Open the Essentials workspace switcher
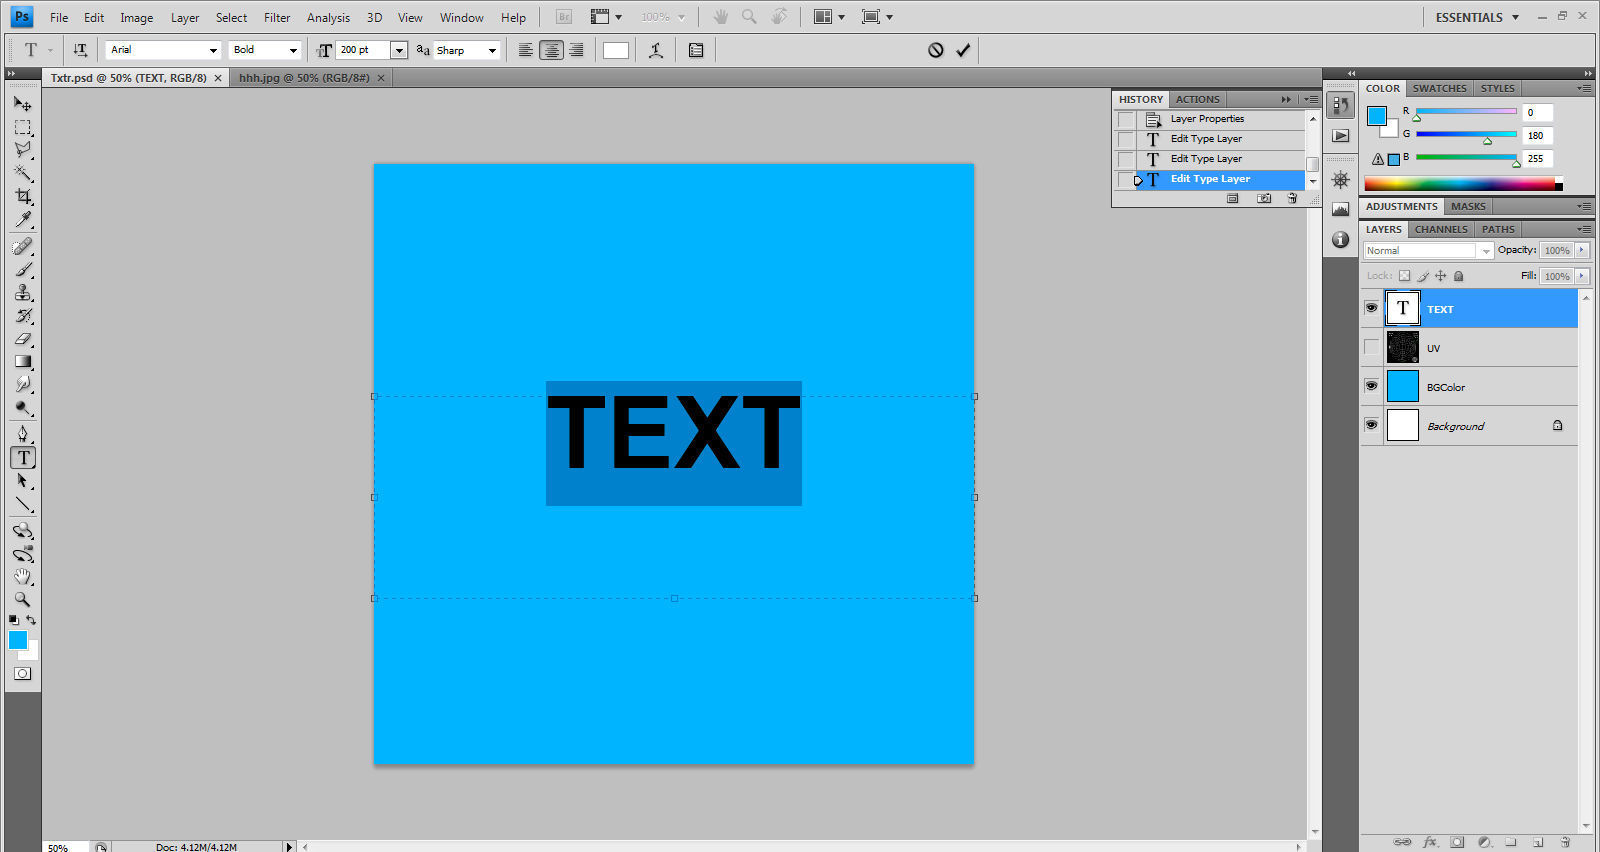 (1477, 17)
